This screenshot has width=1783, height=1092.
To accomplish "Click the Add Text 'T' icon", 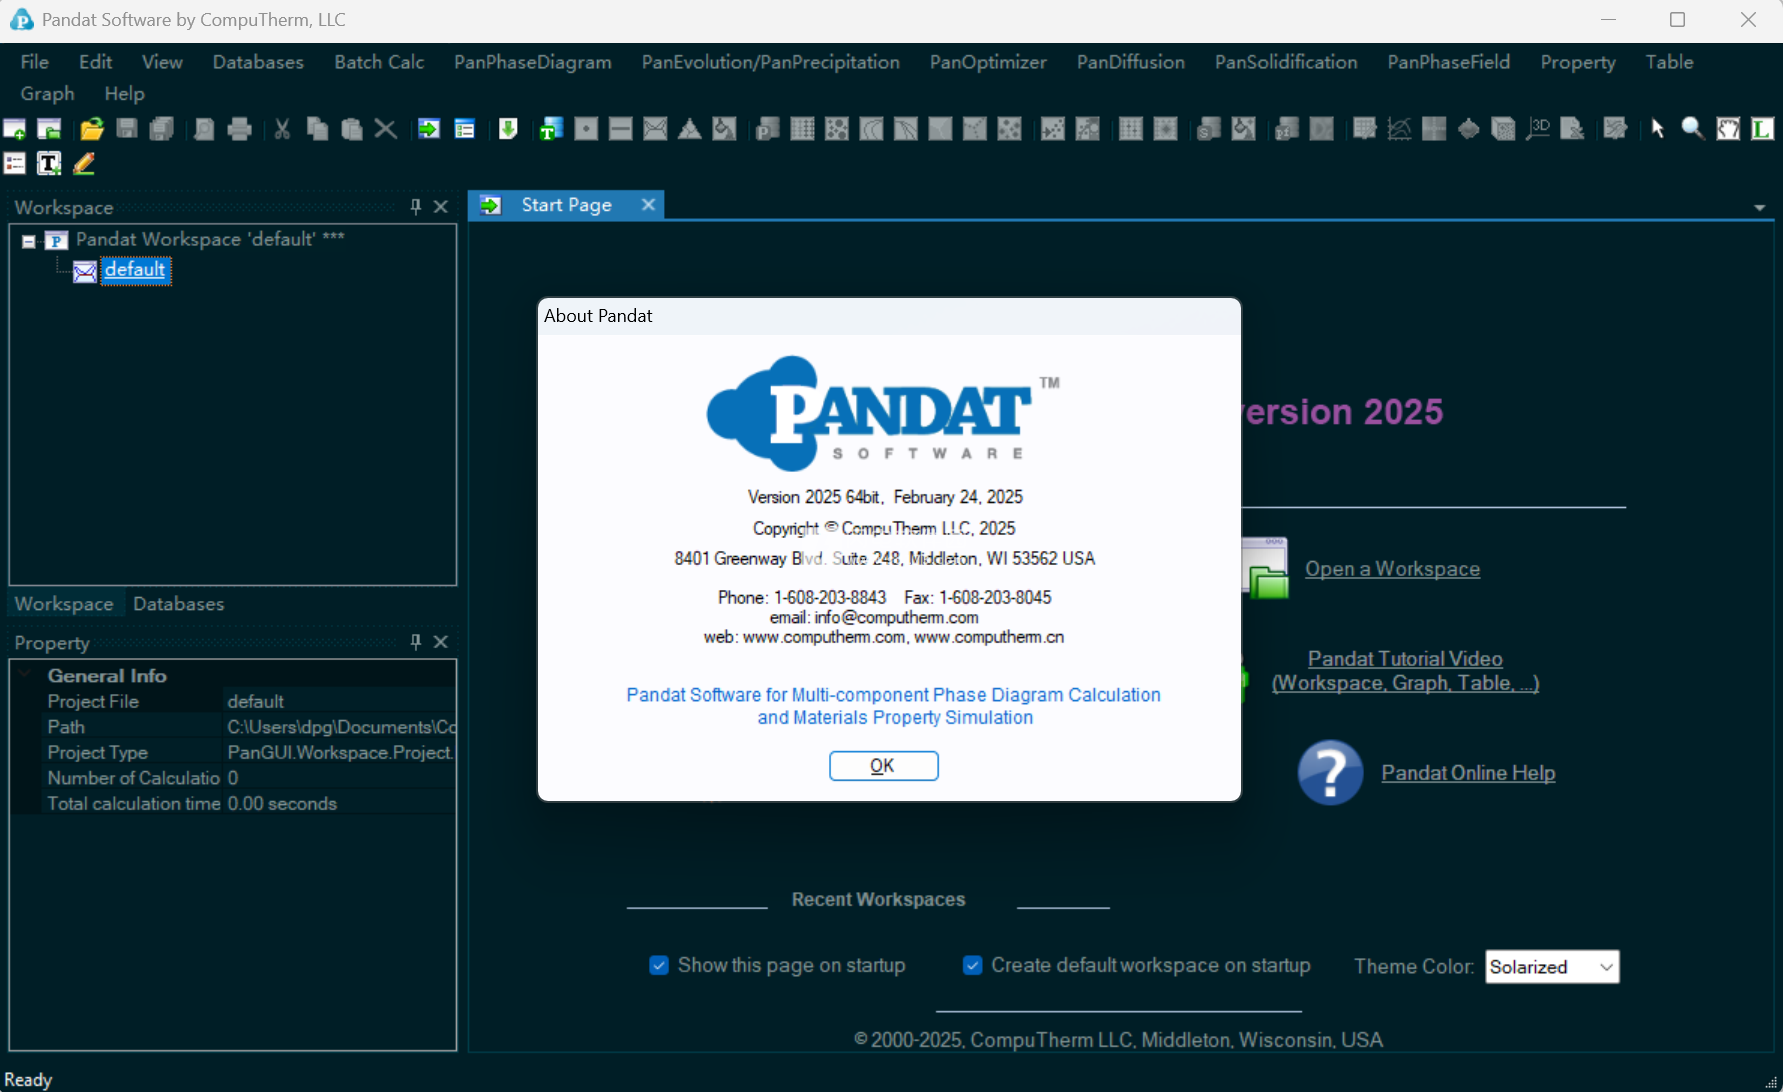I will (x=49, y=163).
